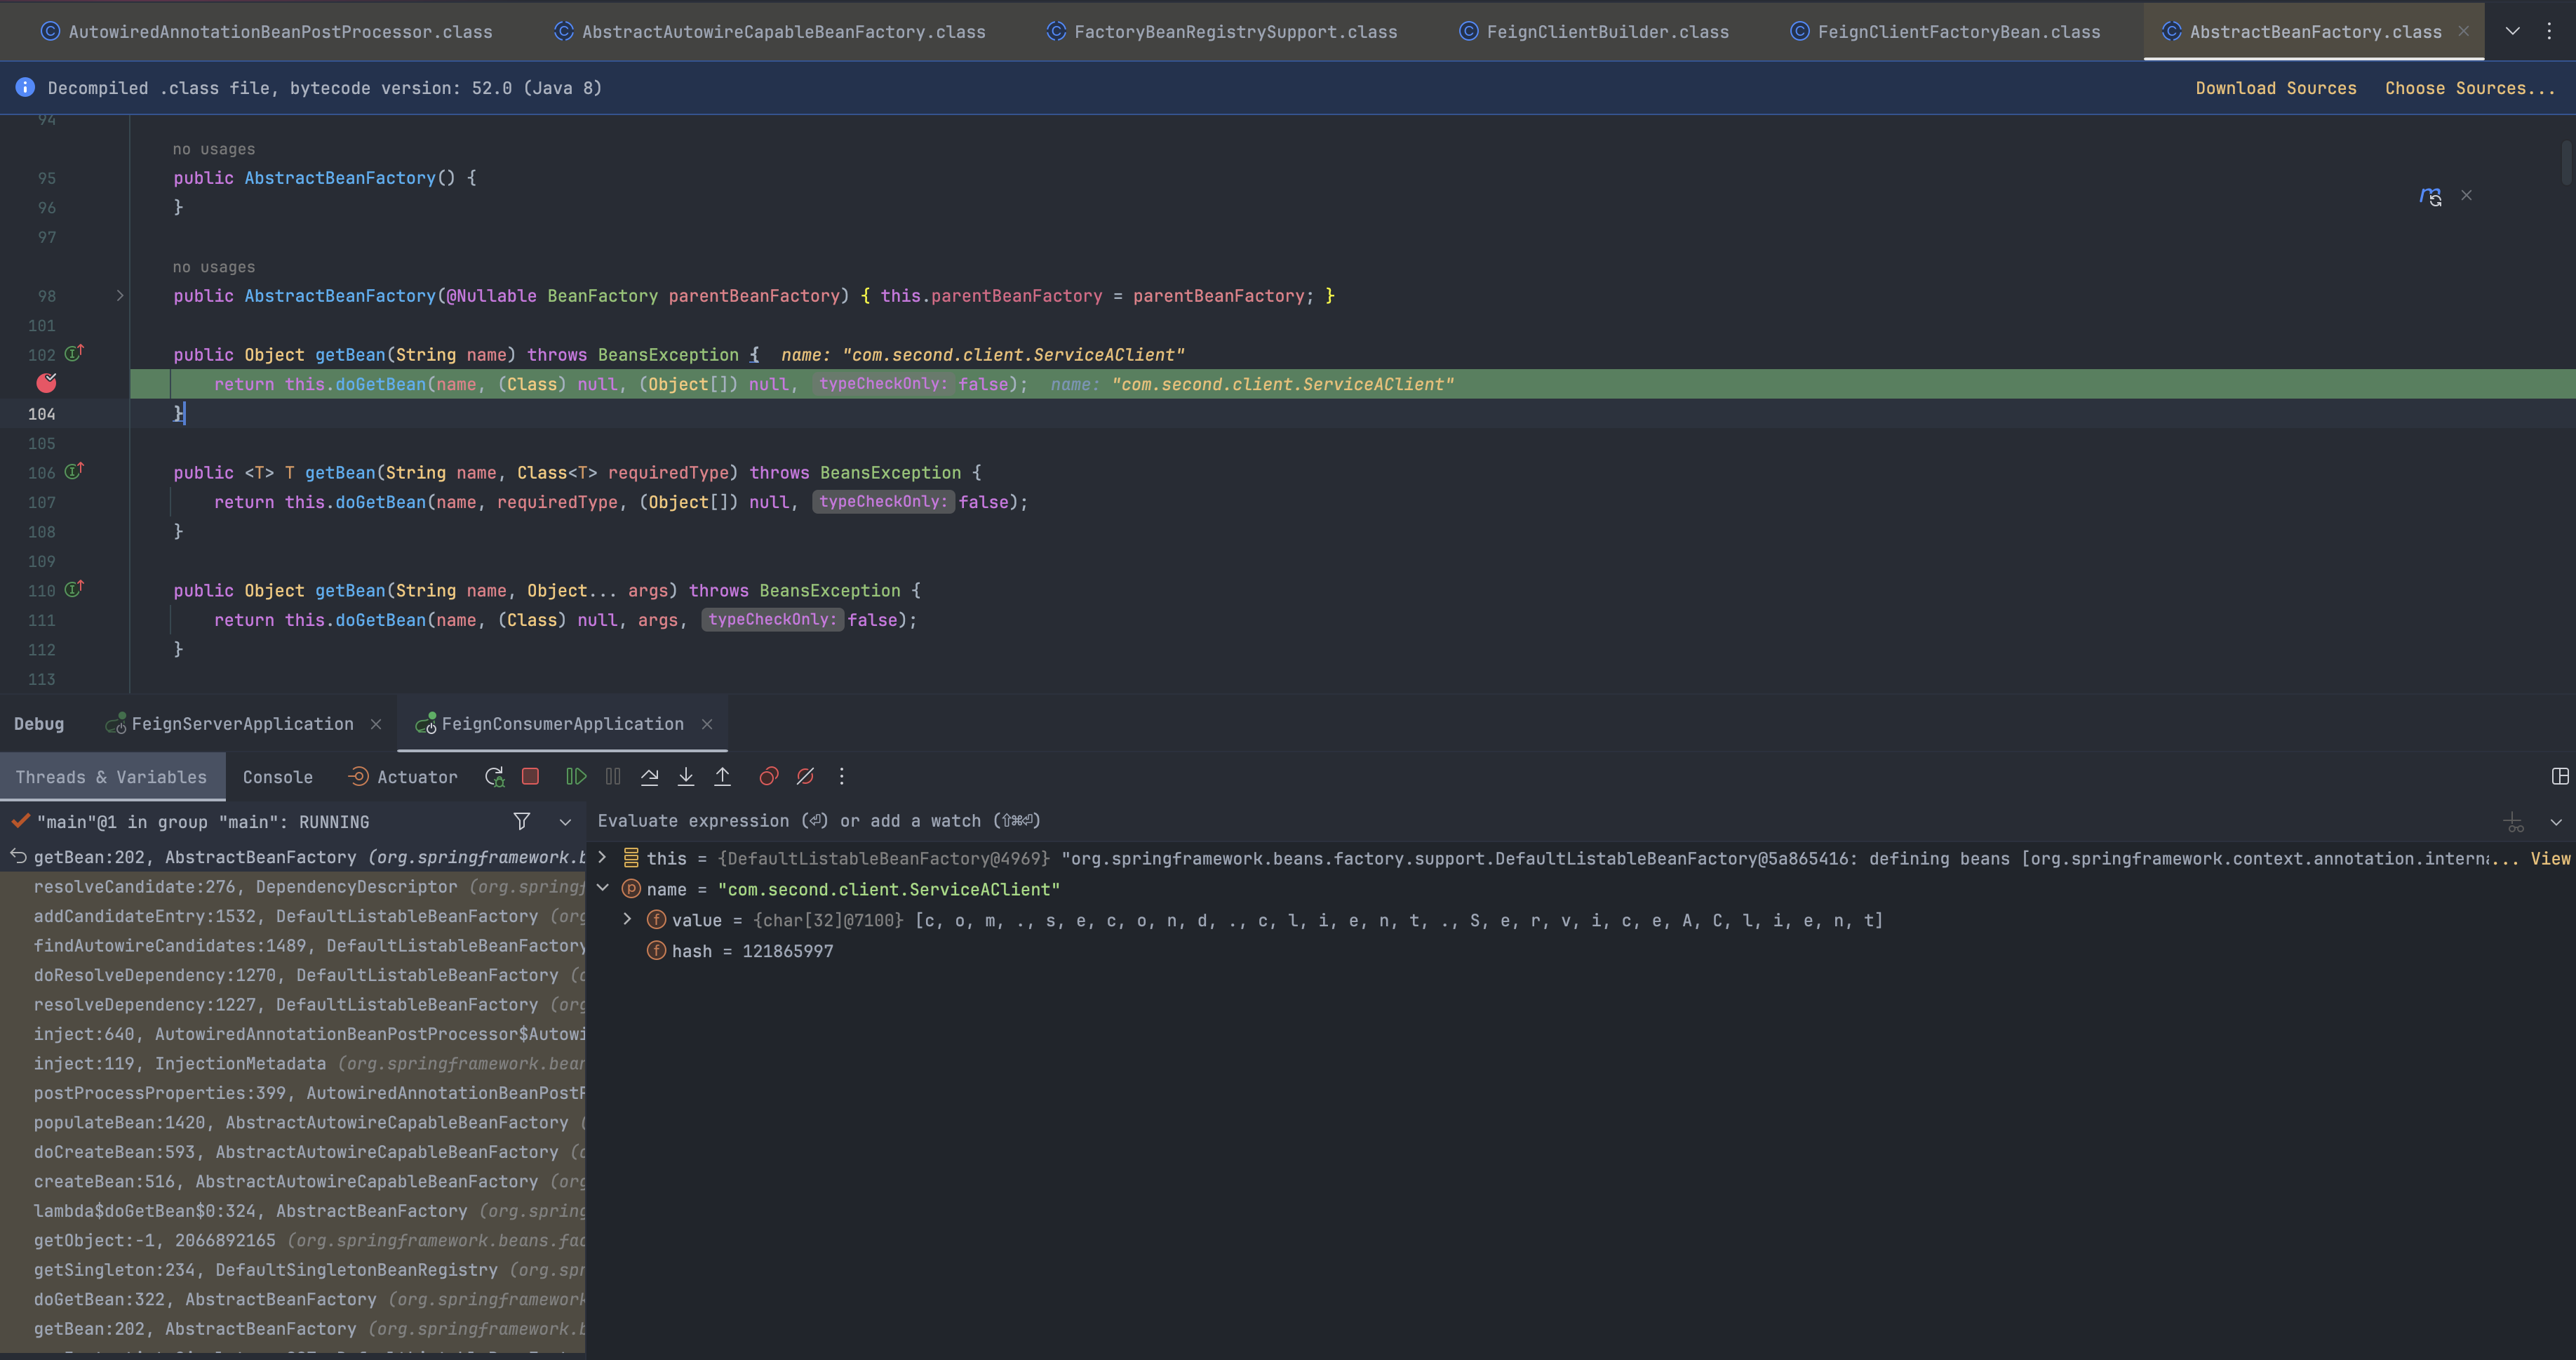Select frame doResolveDependency:1270
Viewport: 2576px width, 1360px height.
pyautogui.click(x=293, y=975)
